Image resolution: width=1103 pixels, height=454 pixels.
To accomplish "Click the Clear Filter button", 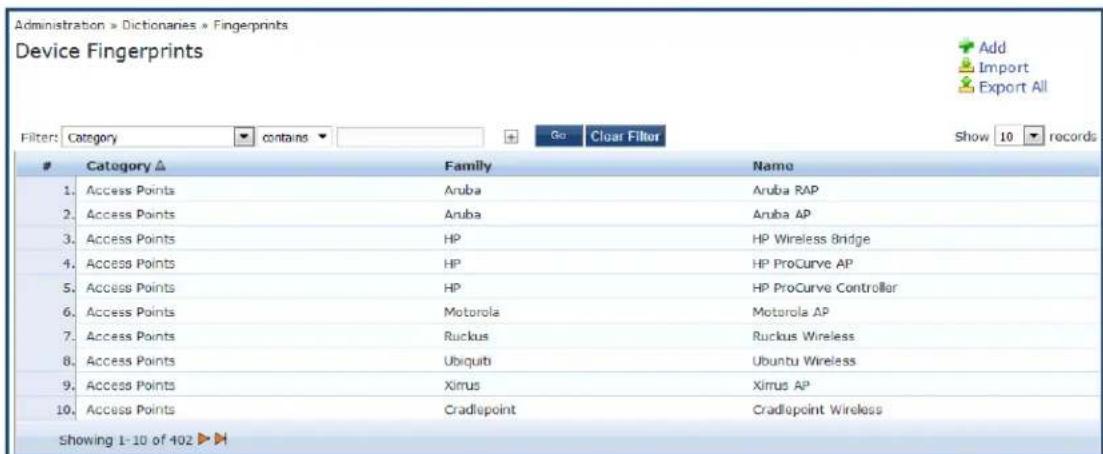I will (x=625, y=137).
